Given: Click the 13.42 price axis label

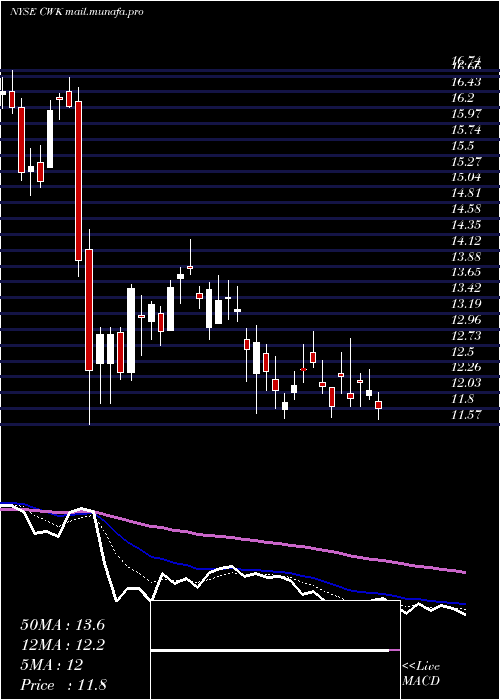Looking at the screenshot, I should (466, 288).
